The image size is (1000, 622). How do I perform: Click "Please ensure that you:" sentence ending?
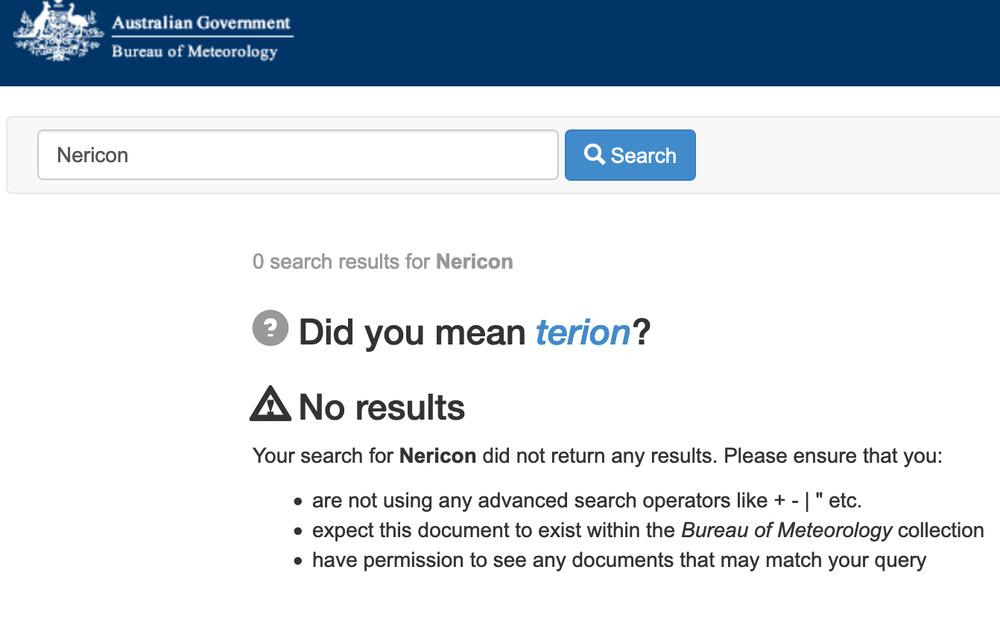pyautogui.click(x=833, y=456)
